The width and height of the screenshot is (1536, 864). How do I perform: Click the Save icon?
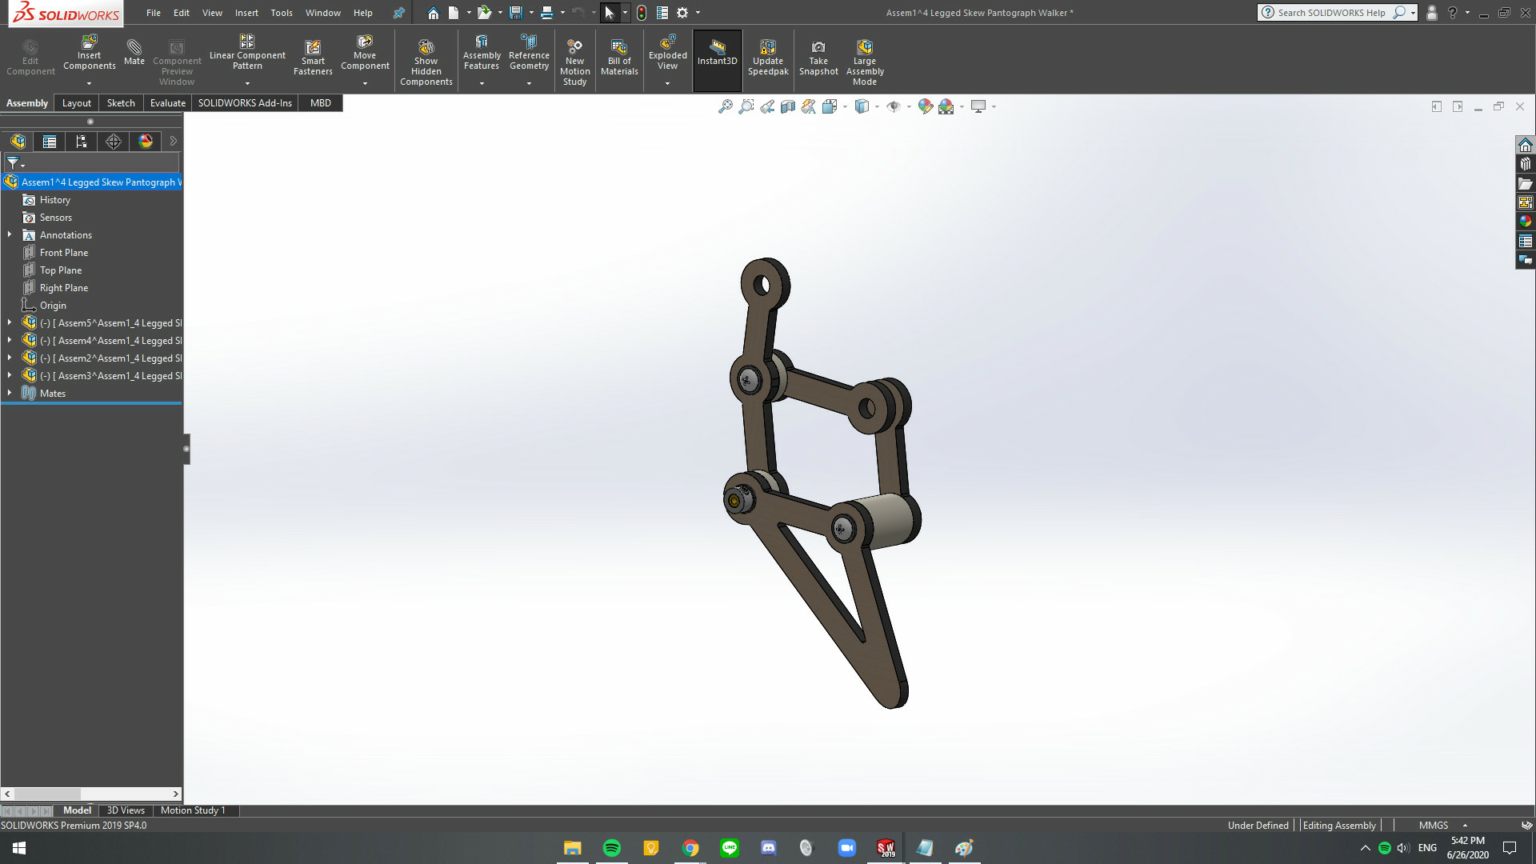click(x=516, y=13)
